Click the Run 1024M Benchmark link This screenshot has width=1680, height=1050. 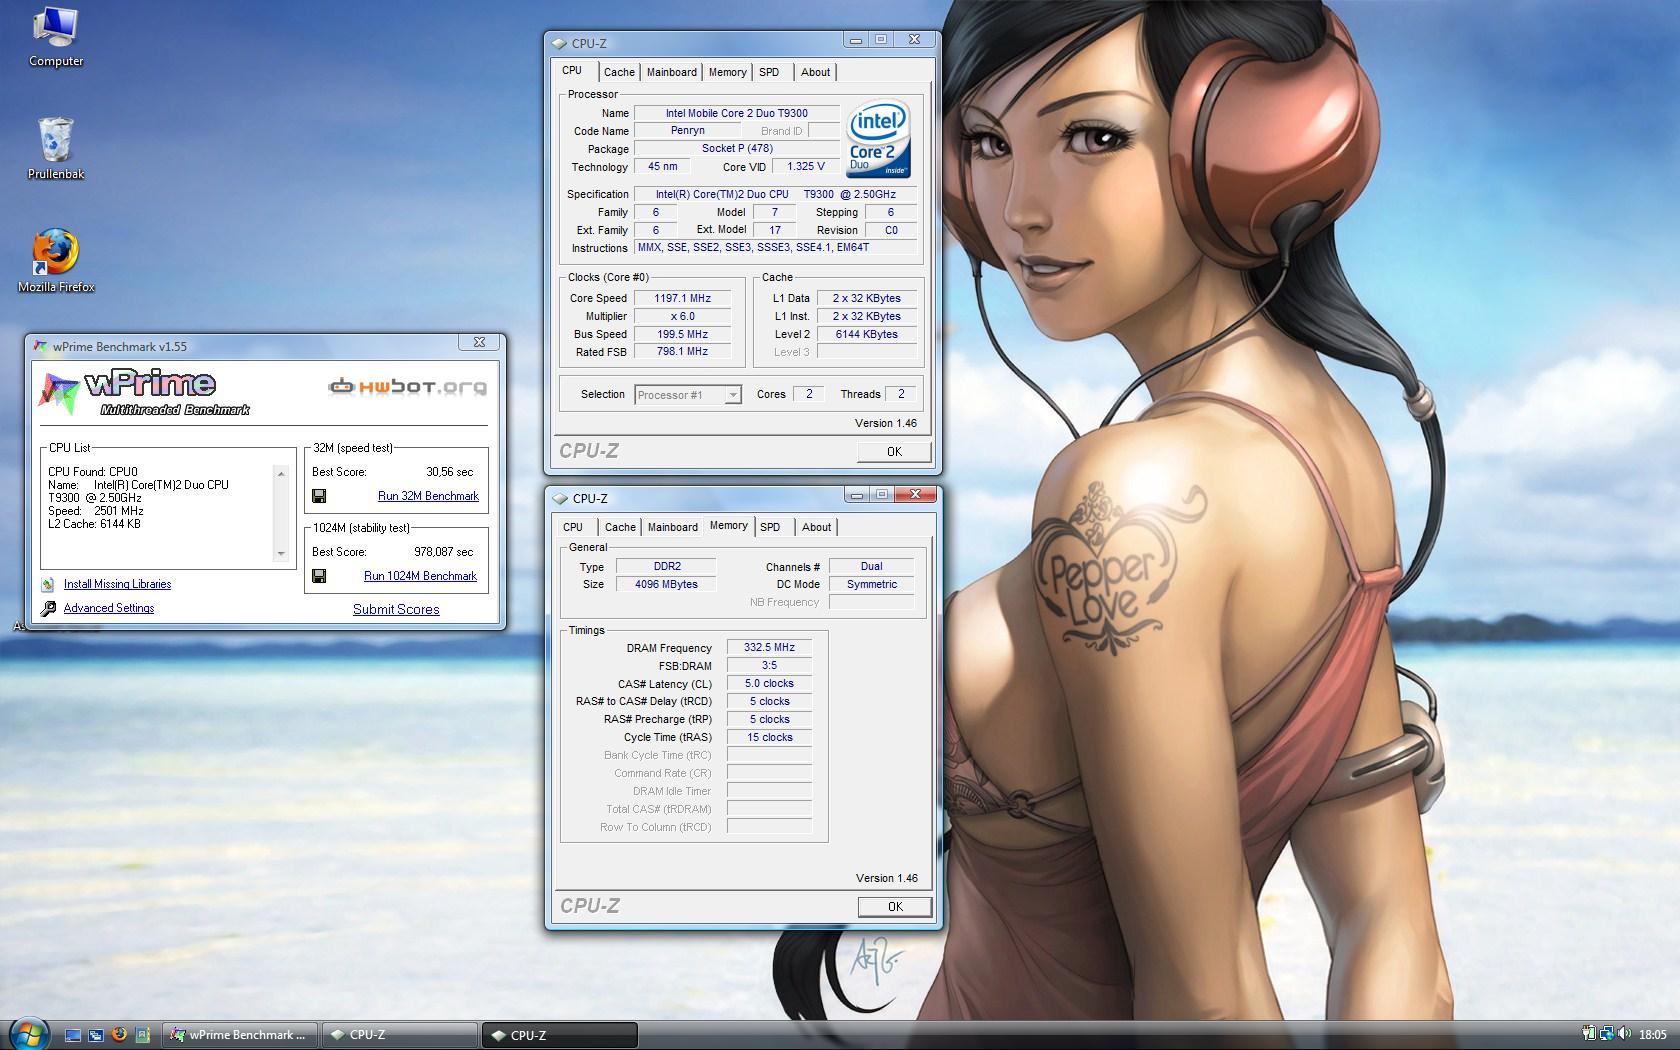tap(420, 576)
